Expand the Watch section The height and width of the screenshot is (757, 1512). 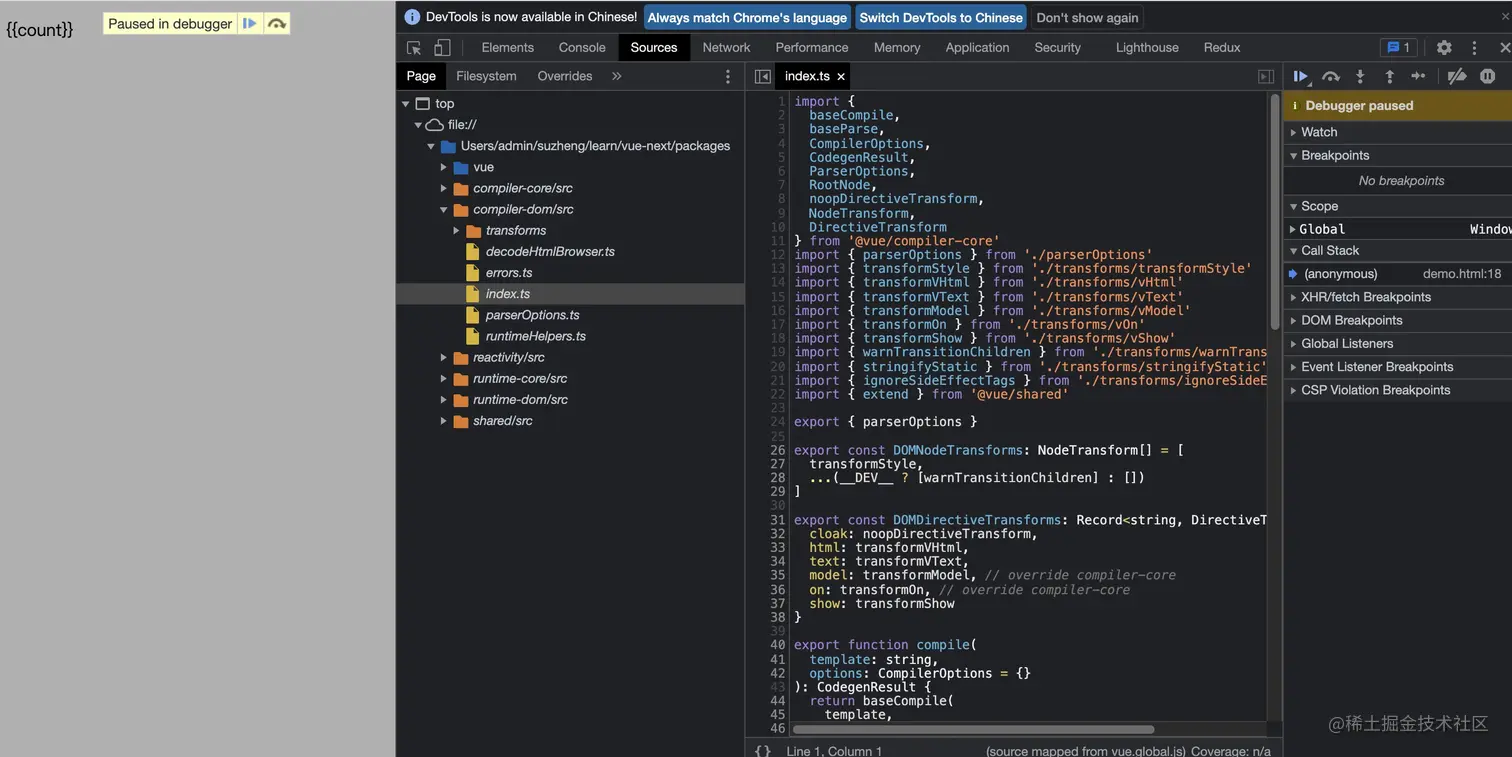click(x=1318, y=132)
